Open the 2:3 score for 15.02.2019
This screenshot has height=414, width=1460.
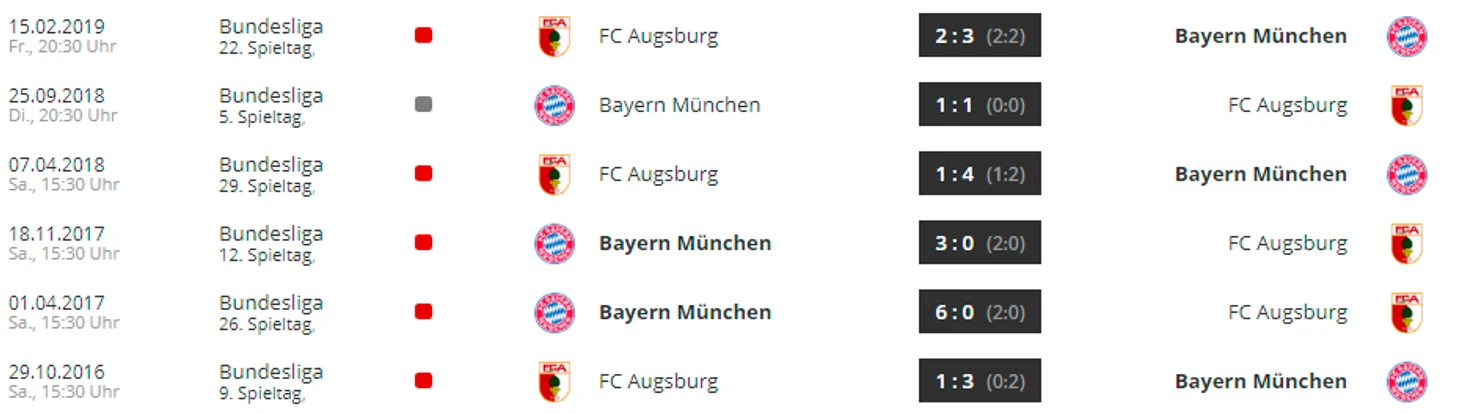[979, 36]
